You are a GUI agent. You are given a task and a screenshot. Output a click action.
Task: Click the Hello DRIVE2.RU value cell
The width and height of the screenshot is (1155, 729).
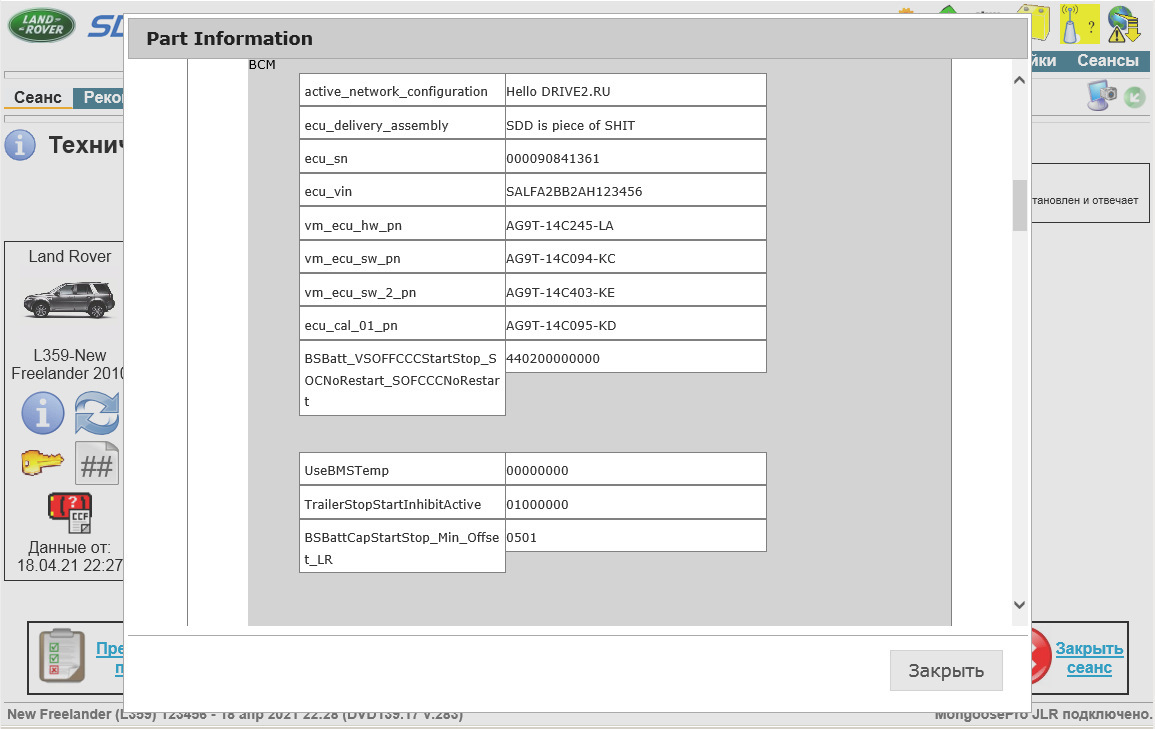coord(636,91)
